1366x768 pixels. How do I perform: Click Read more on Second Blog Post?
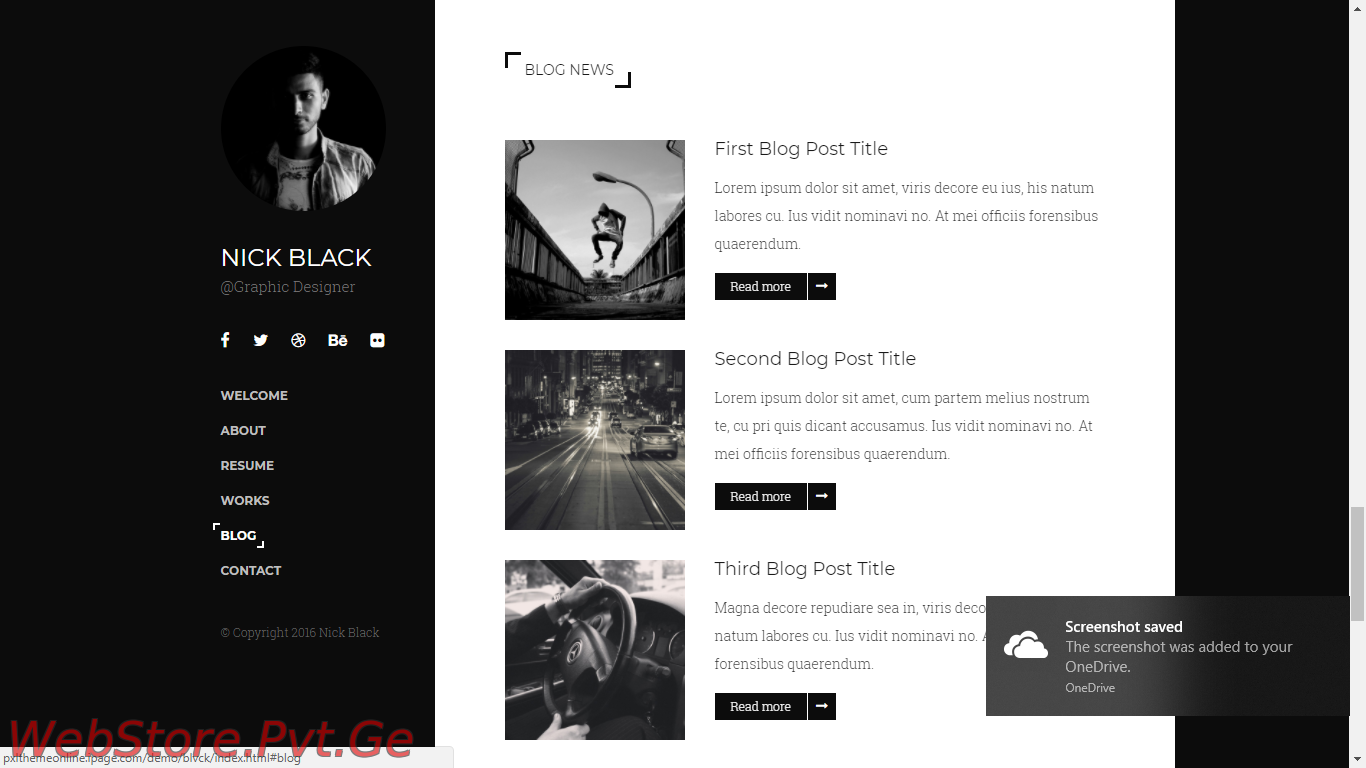pyautogui.click(x=761, y=496)
